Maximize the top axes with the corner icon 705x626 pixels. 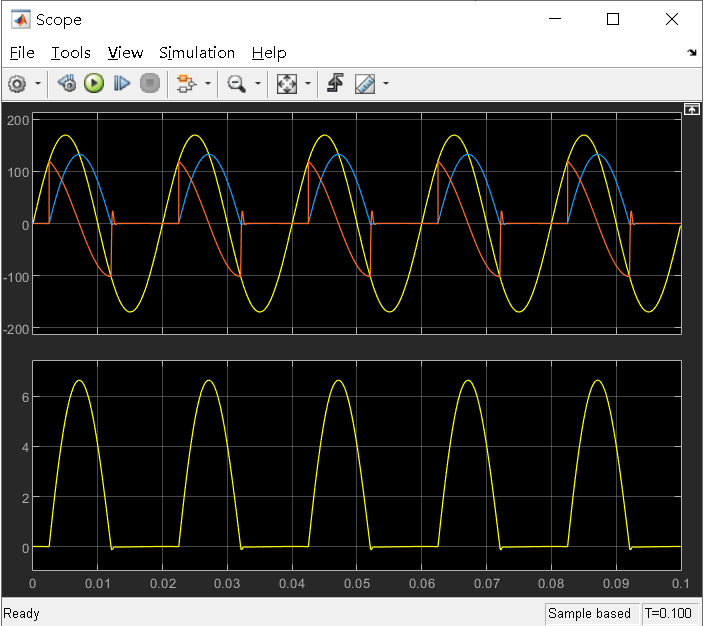point(692,109)
